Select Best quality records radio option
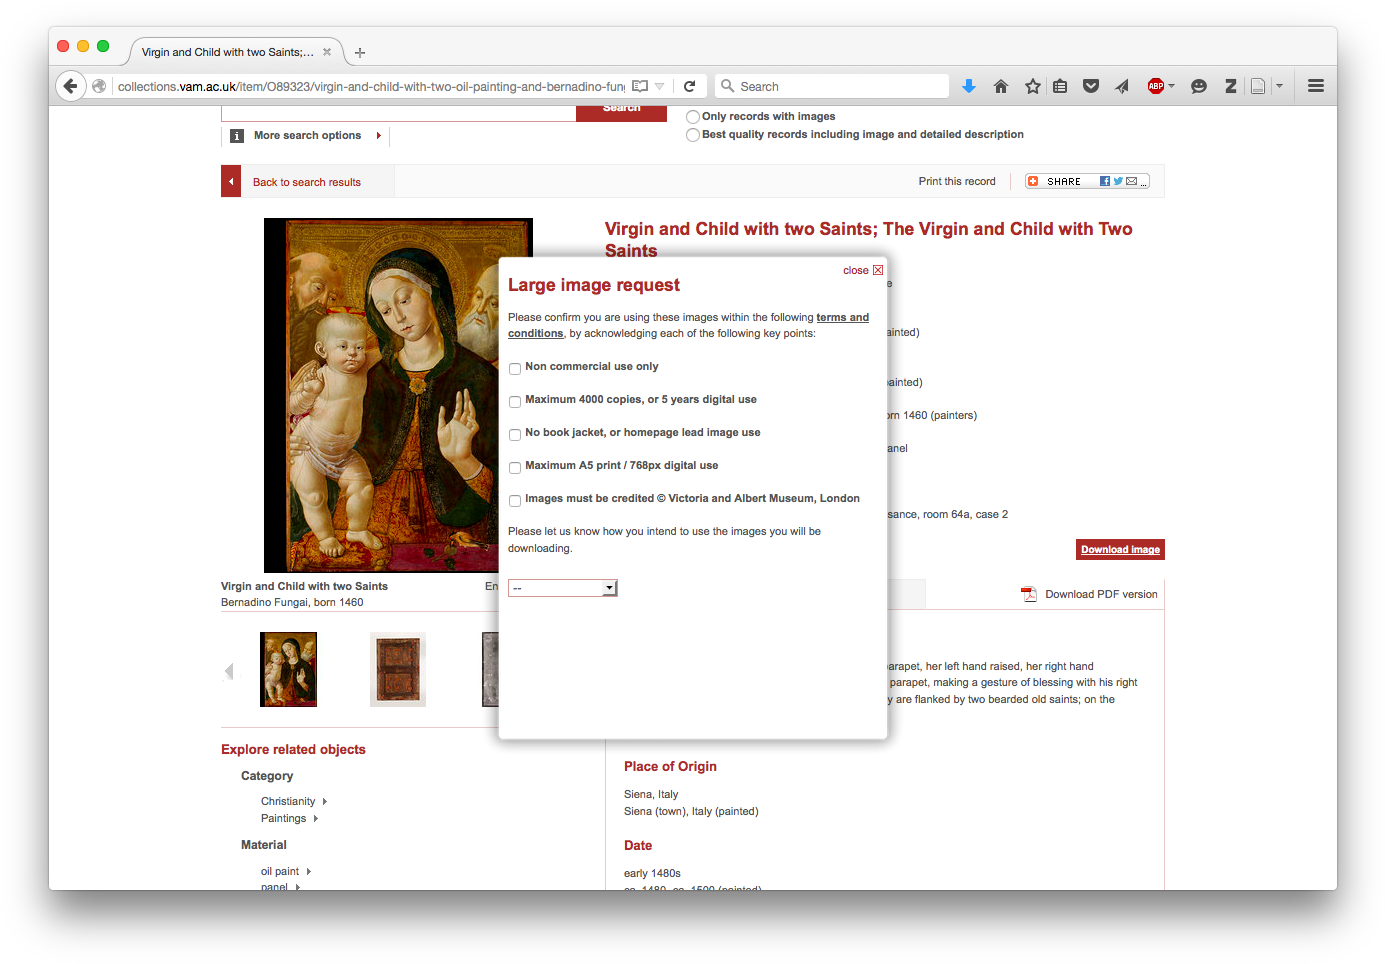The height and width of the screenshot is (964, 1385). tap(693, 135)
